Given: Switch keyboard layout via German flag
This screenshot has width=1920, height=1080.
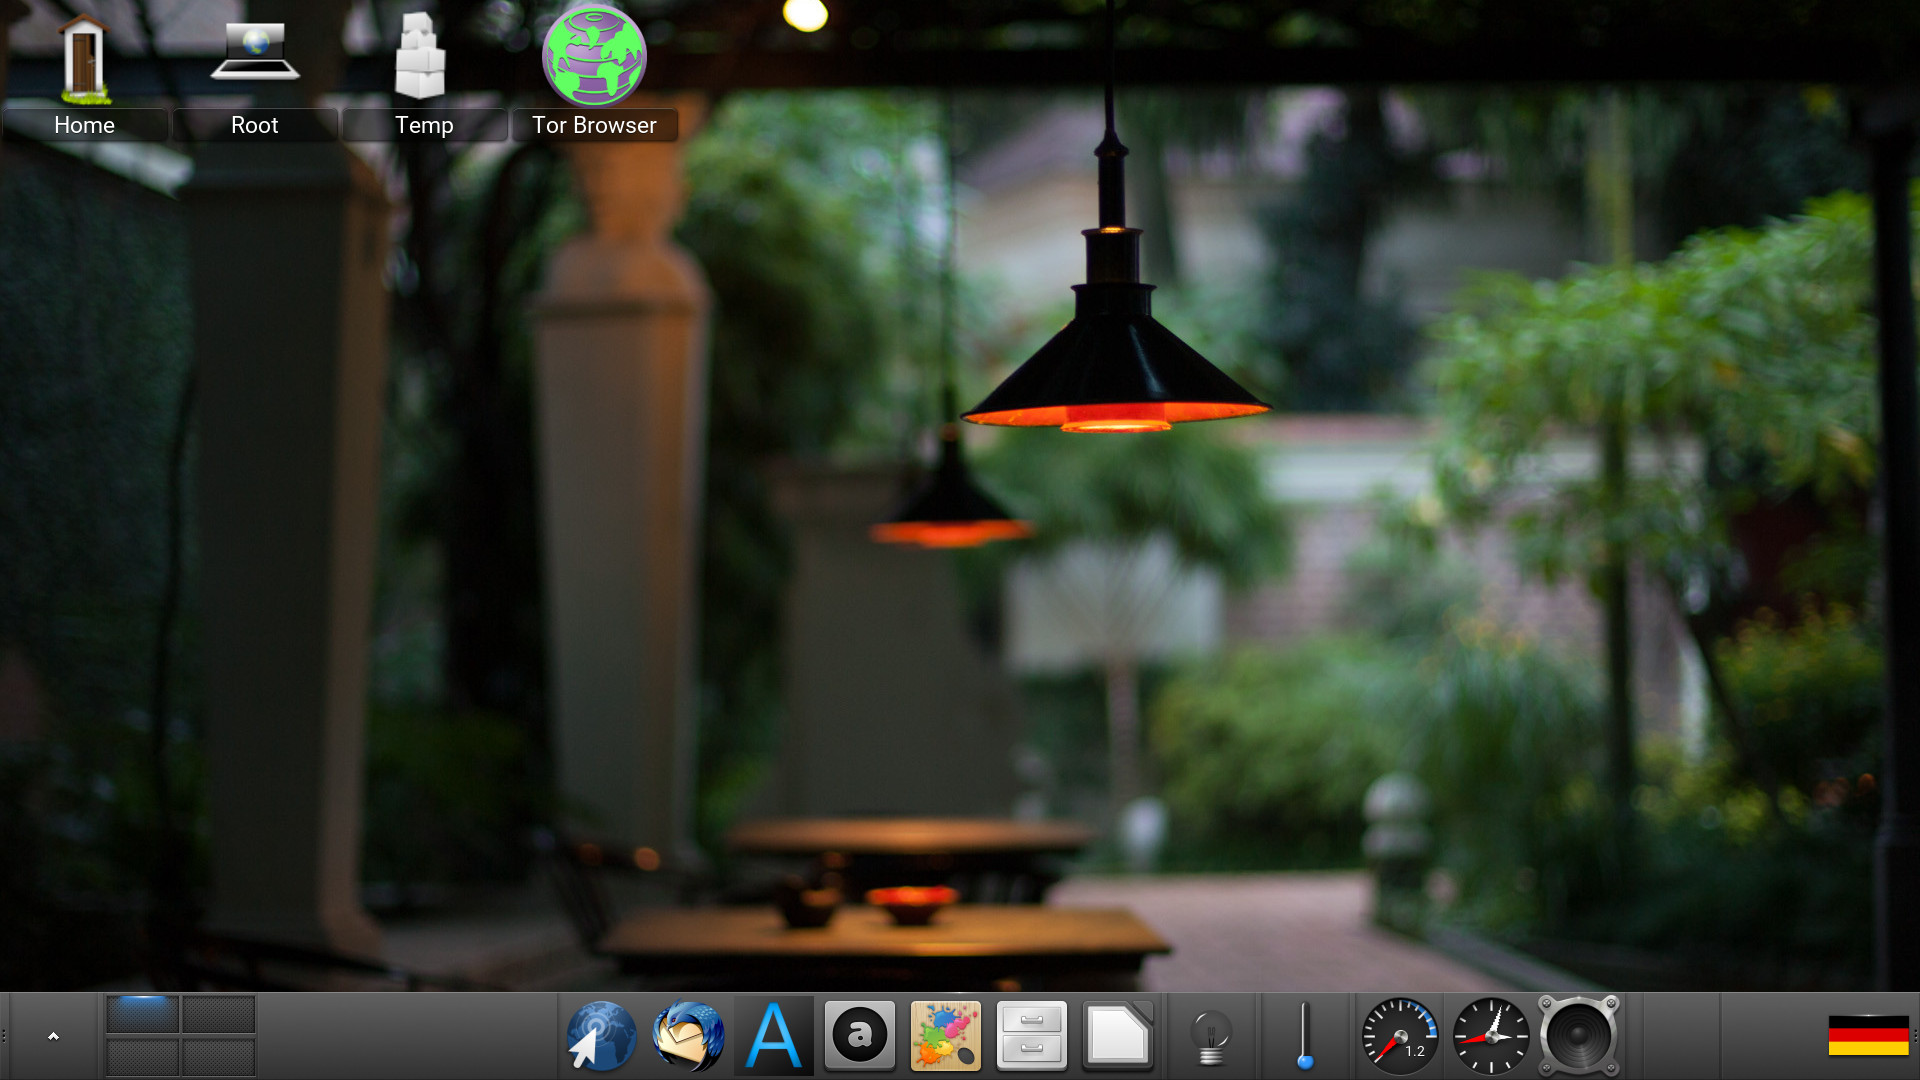Looking at the screenshot, I should [x=1868, y=1036].
